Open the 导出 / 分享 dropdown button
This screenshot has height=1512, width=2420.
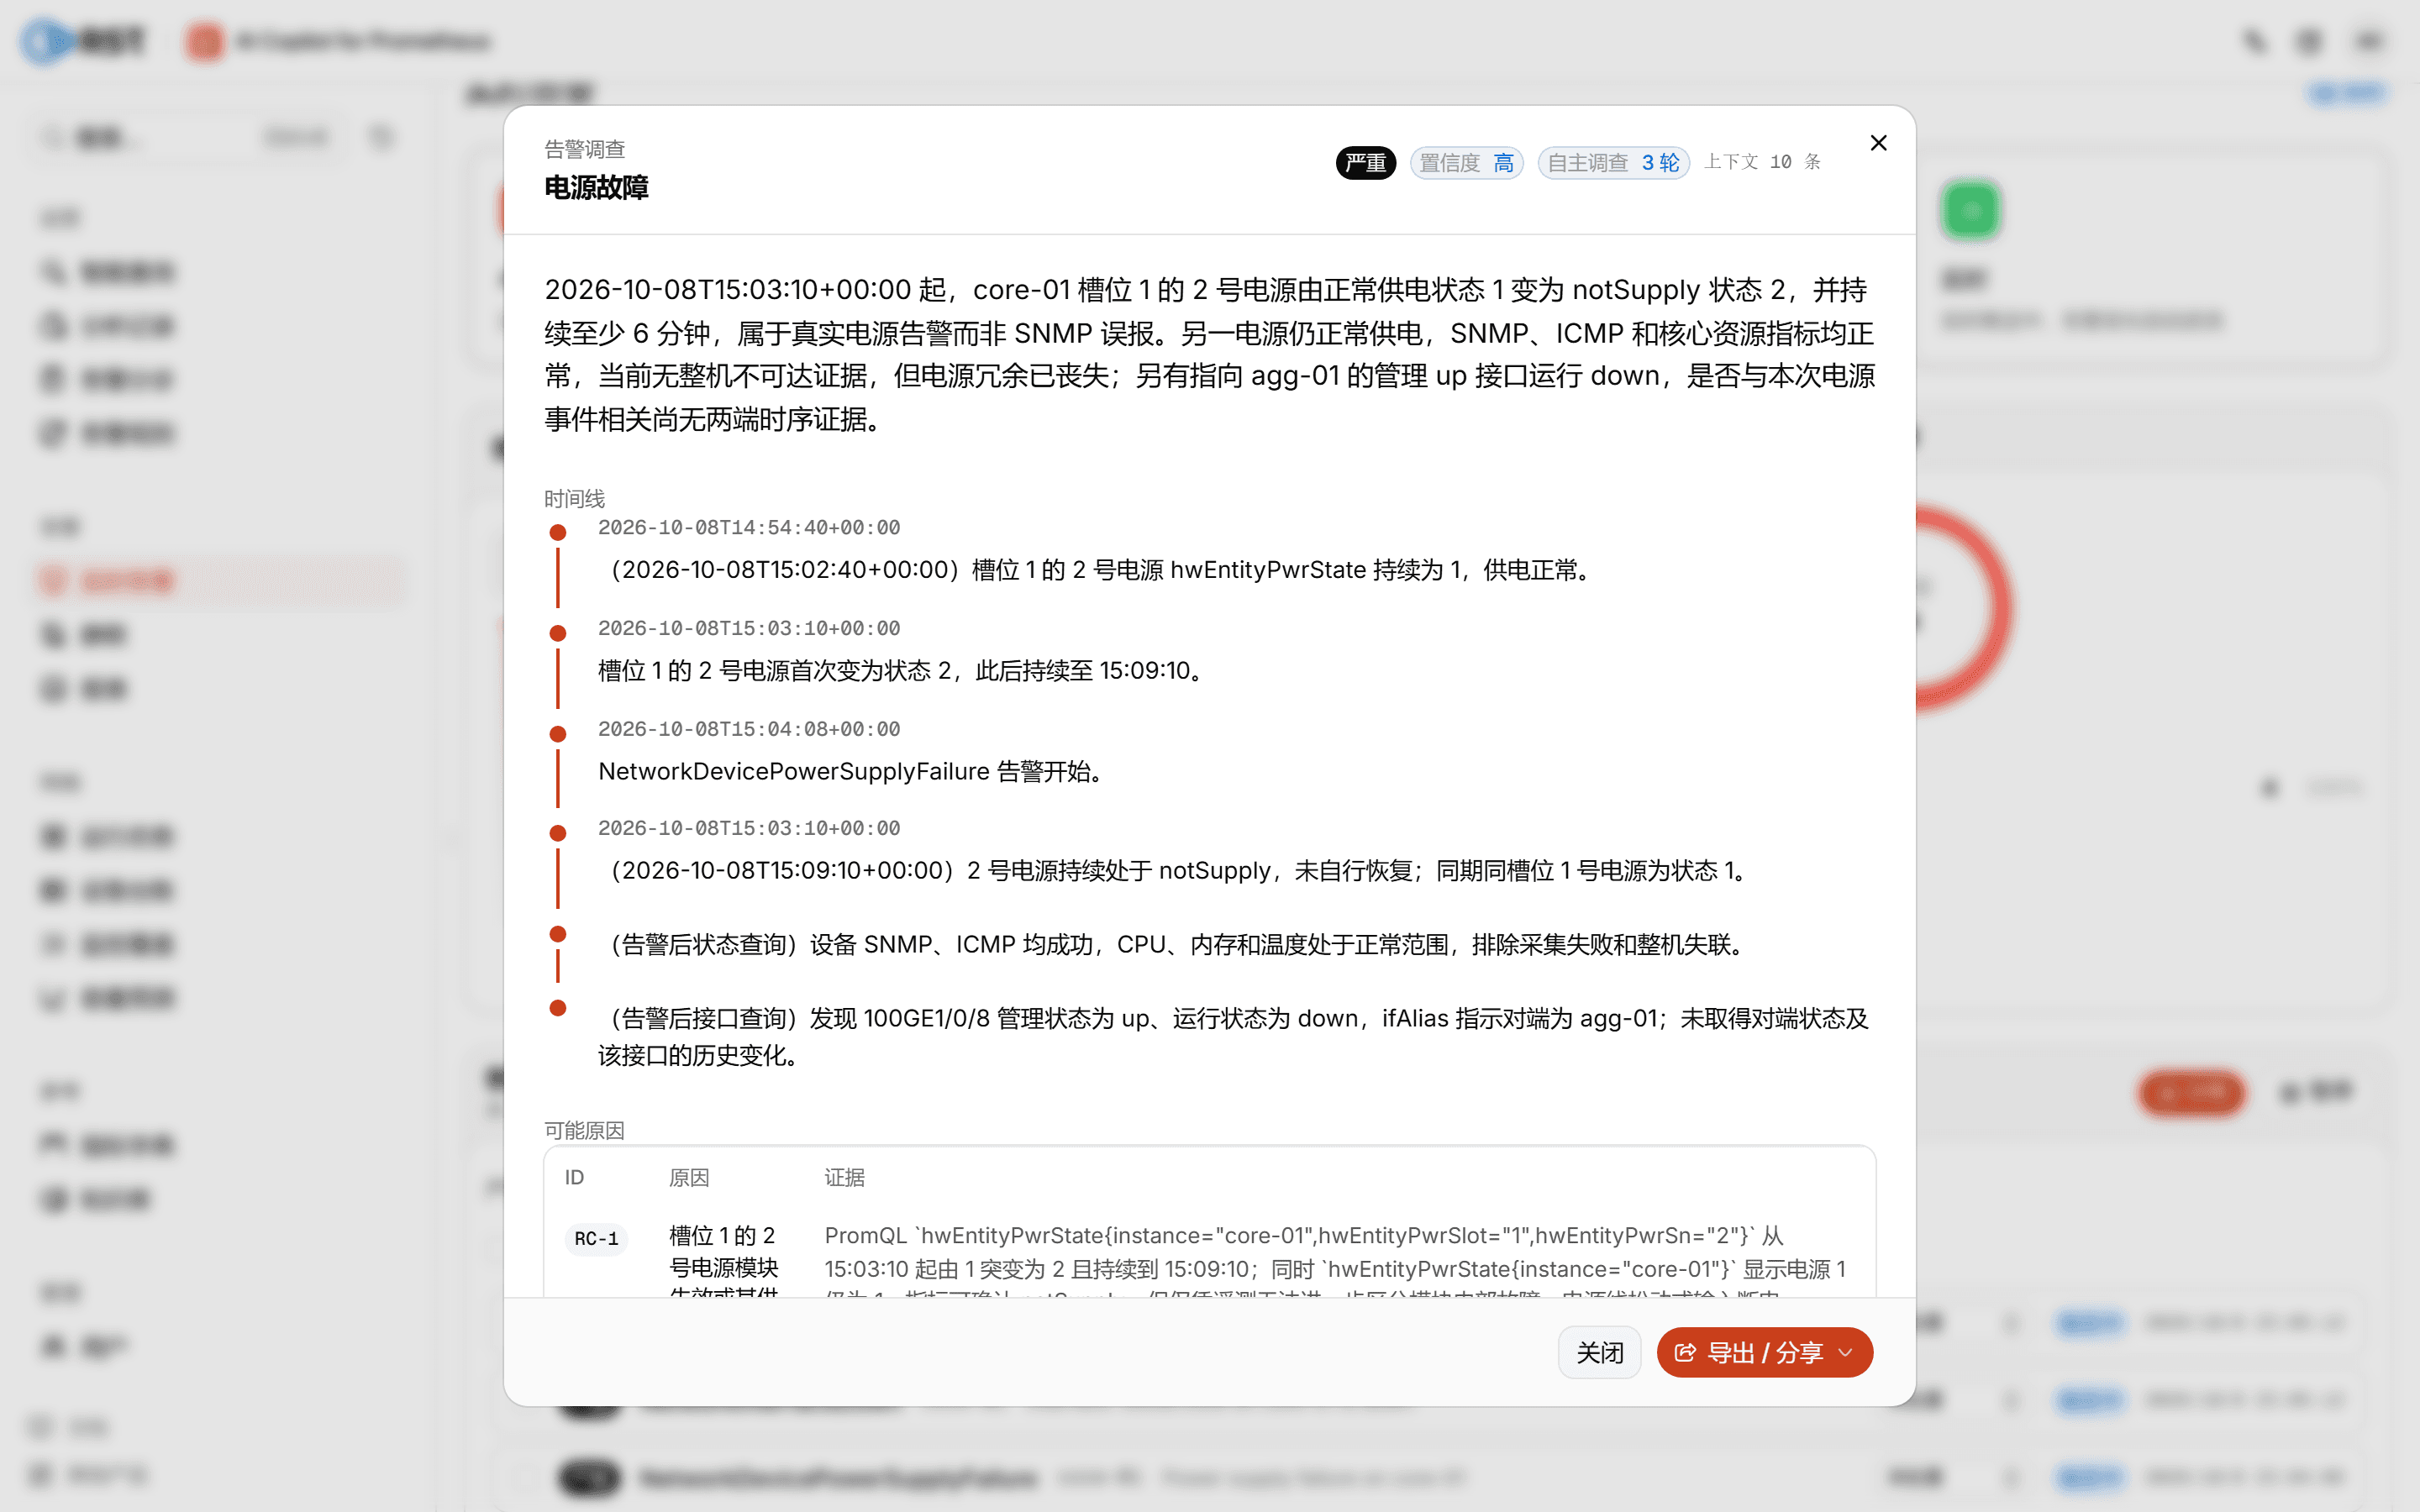1764,1352
